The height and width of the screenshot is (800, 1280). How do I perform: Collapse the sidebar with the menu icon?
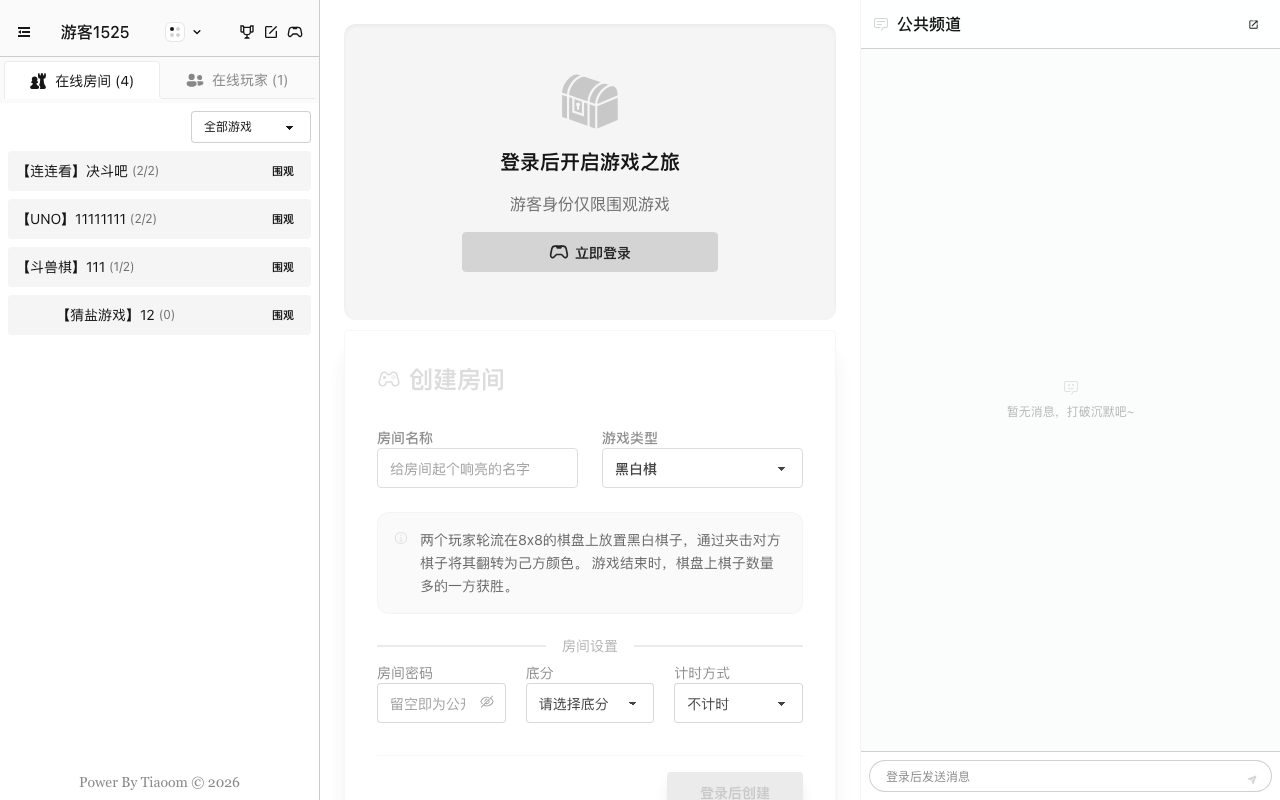24,32
